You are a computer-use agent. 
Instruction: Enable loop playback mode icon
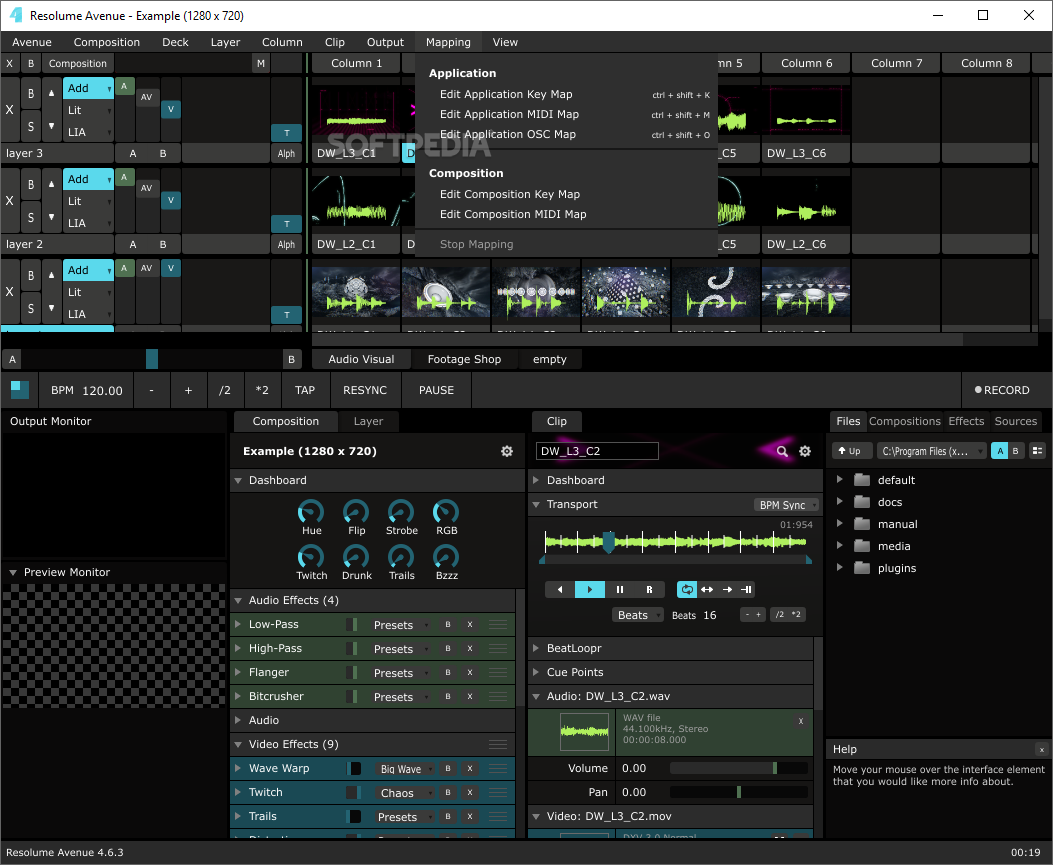(686, 590)
